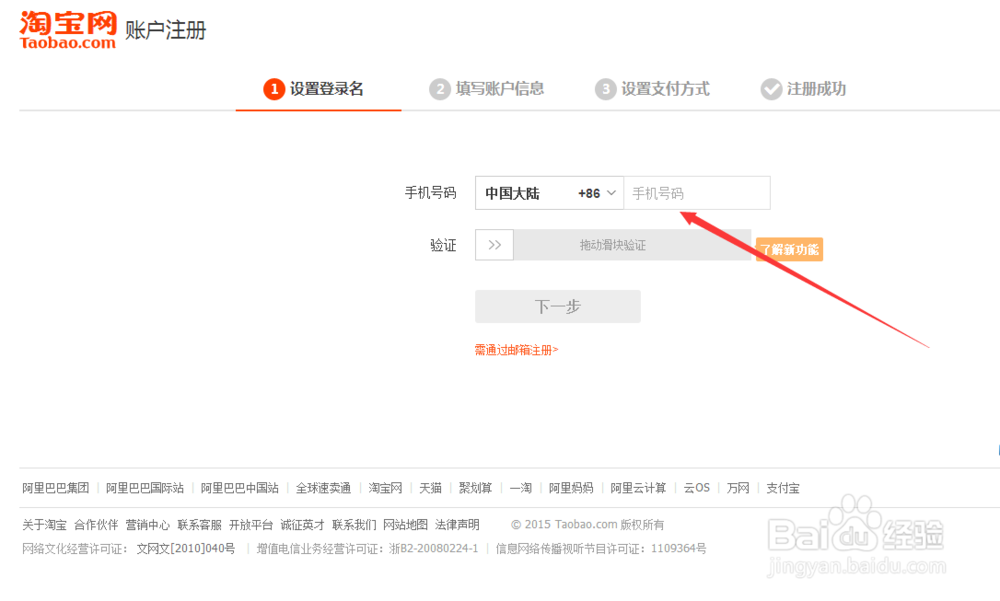Open the 阿里巴巴中国站 footer link
The width and height of the screenshot is (1000, 601).
click(x=240, y=488)
